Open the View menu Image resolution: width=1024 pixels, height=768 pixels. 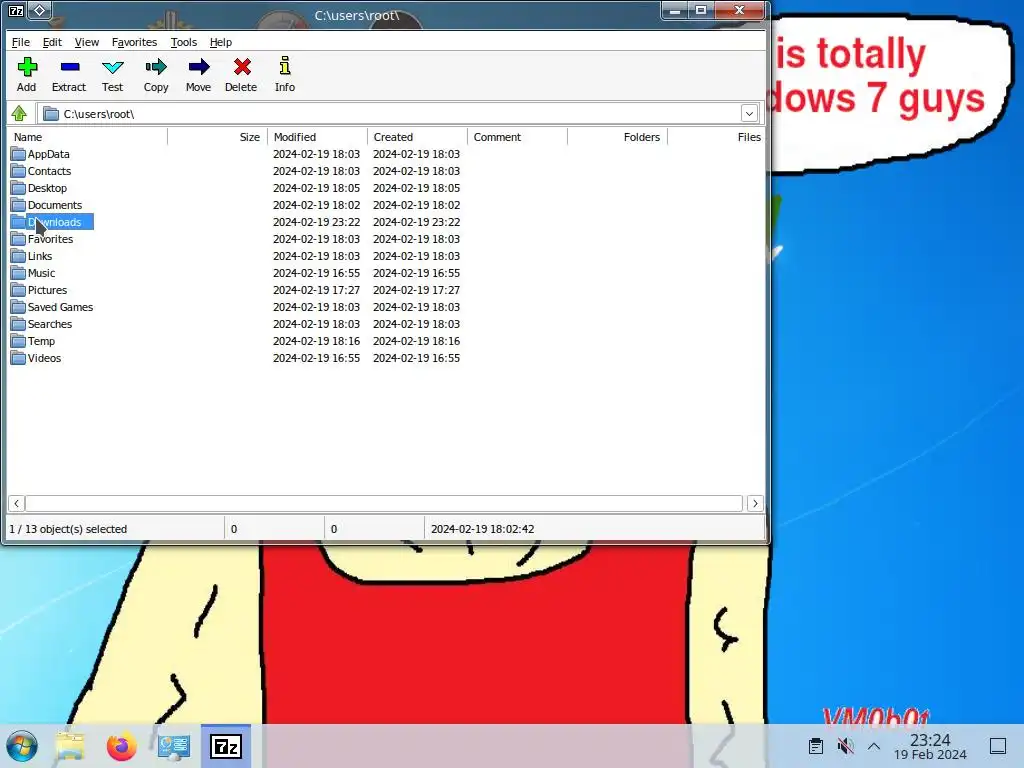tap(87, 42)
